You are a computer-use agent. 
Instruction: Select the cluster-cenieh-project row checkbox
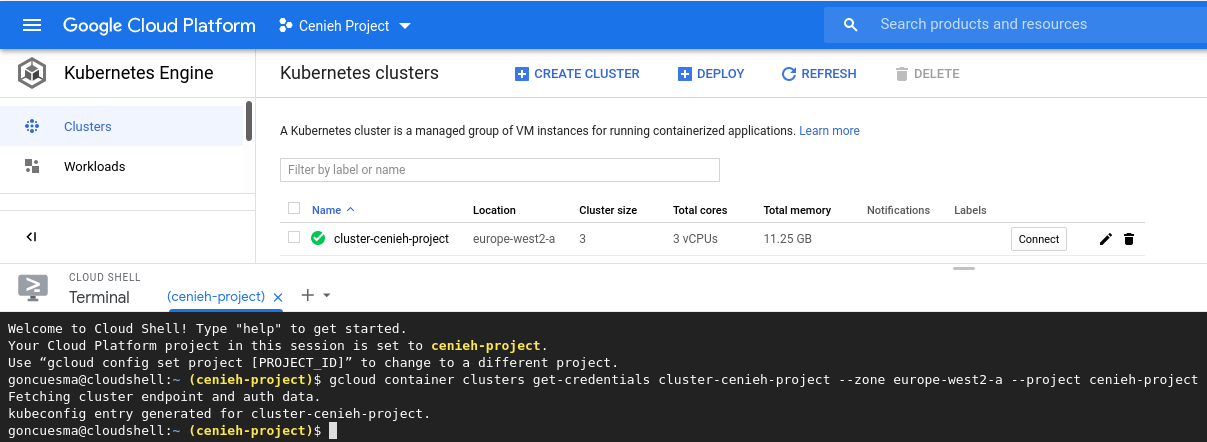[x=294, y=238]
